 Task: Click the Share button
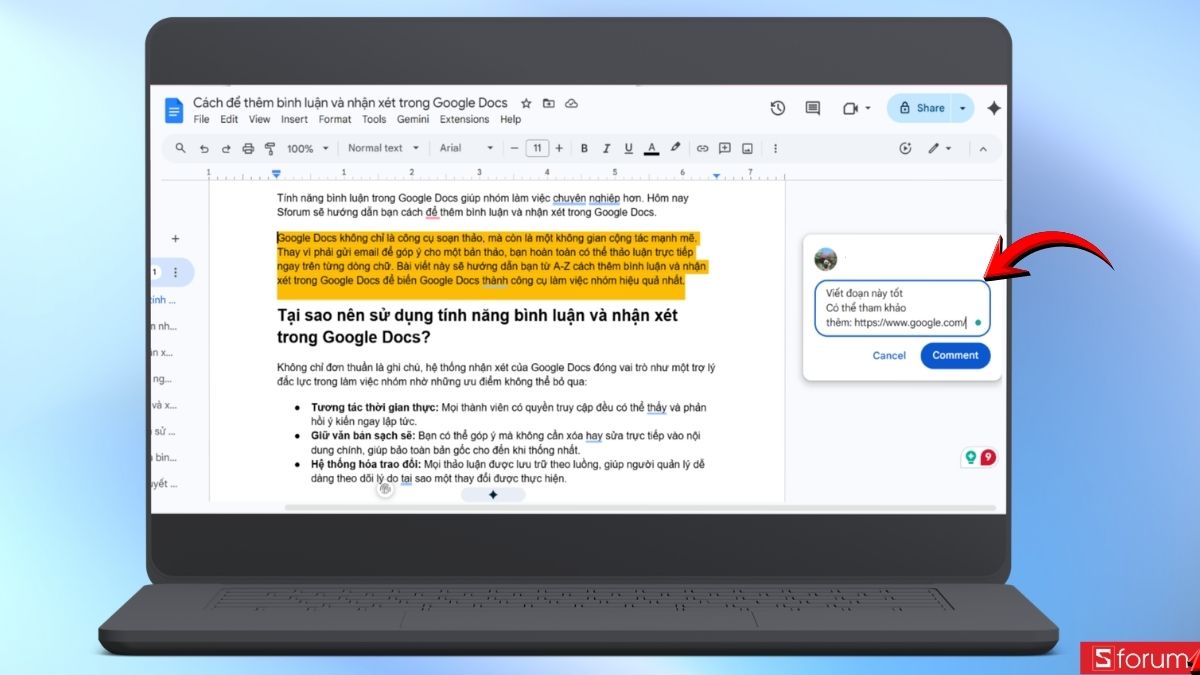coord(920,108)
